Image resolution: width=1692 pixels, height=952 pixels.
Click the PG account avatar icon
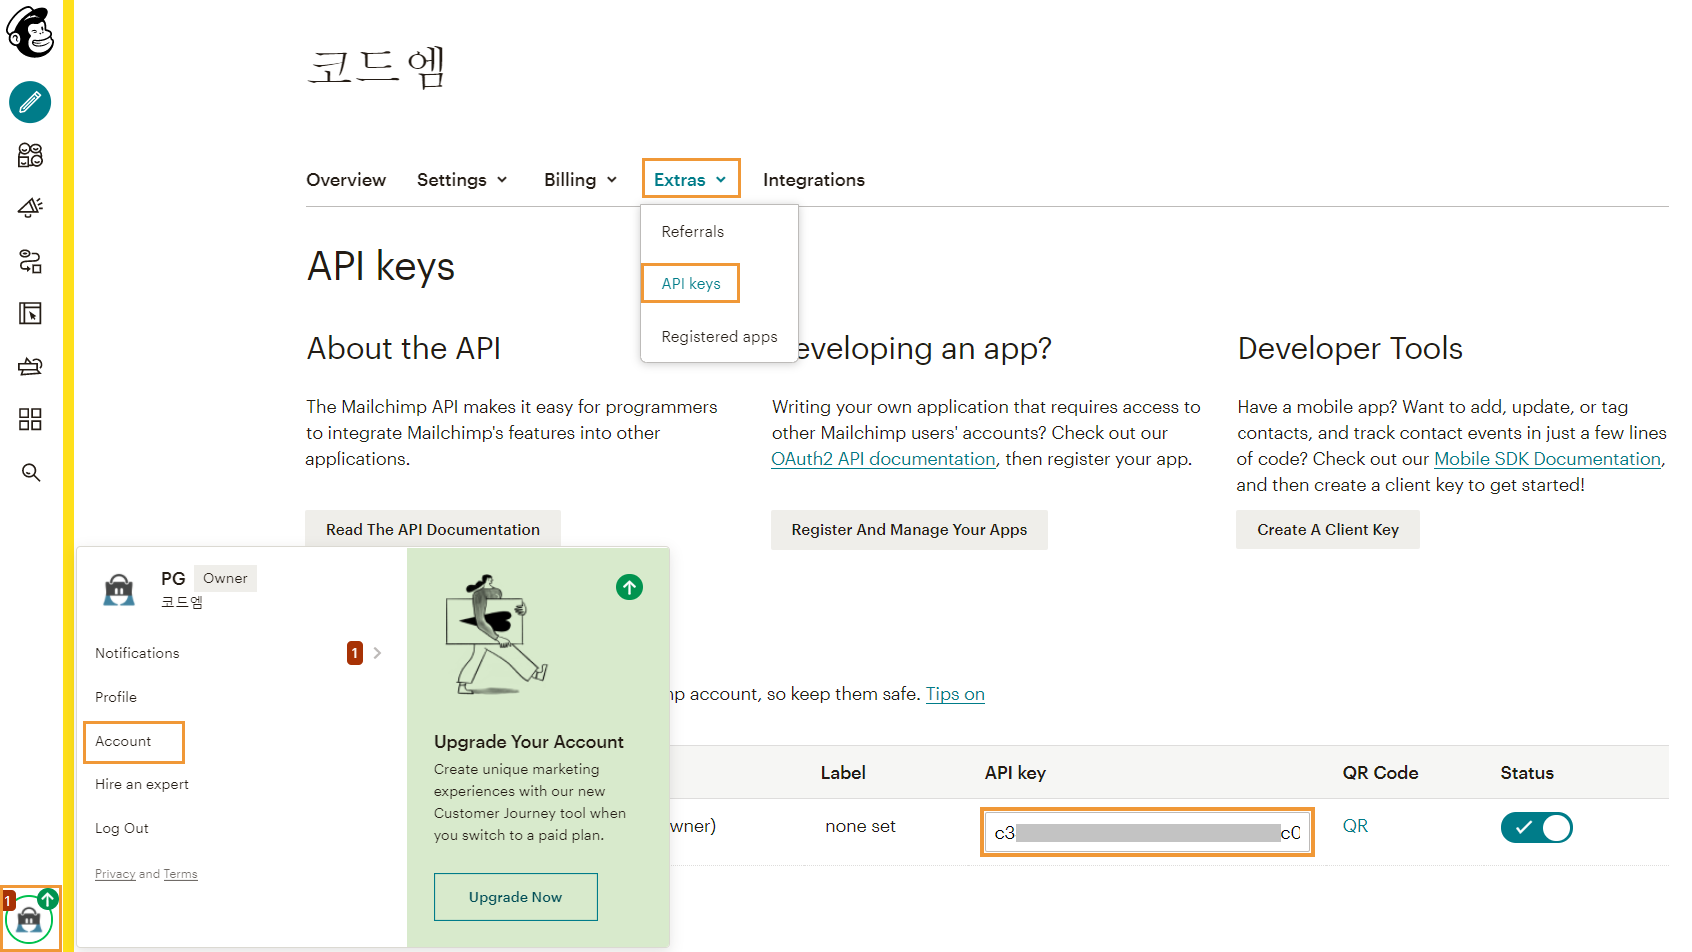119,590
